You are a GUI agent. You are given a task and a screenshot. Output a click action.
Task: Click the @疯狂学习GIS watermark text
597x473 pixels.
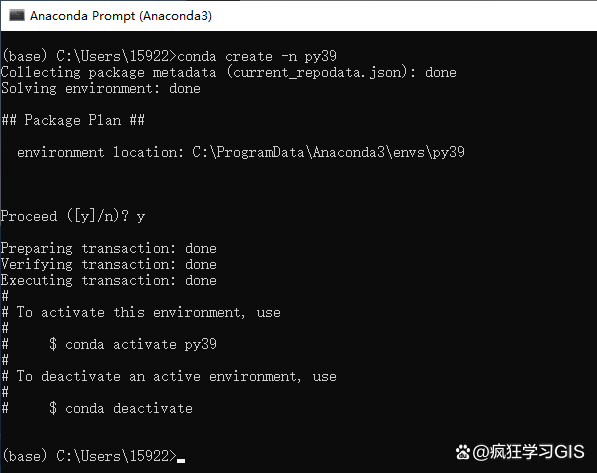528,452
